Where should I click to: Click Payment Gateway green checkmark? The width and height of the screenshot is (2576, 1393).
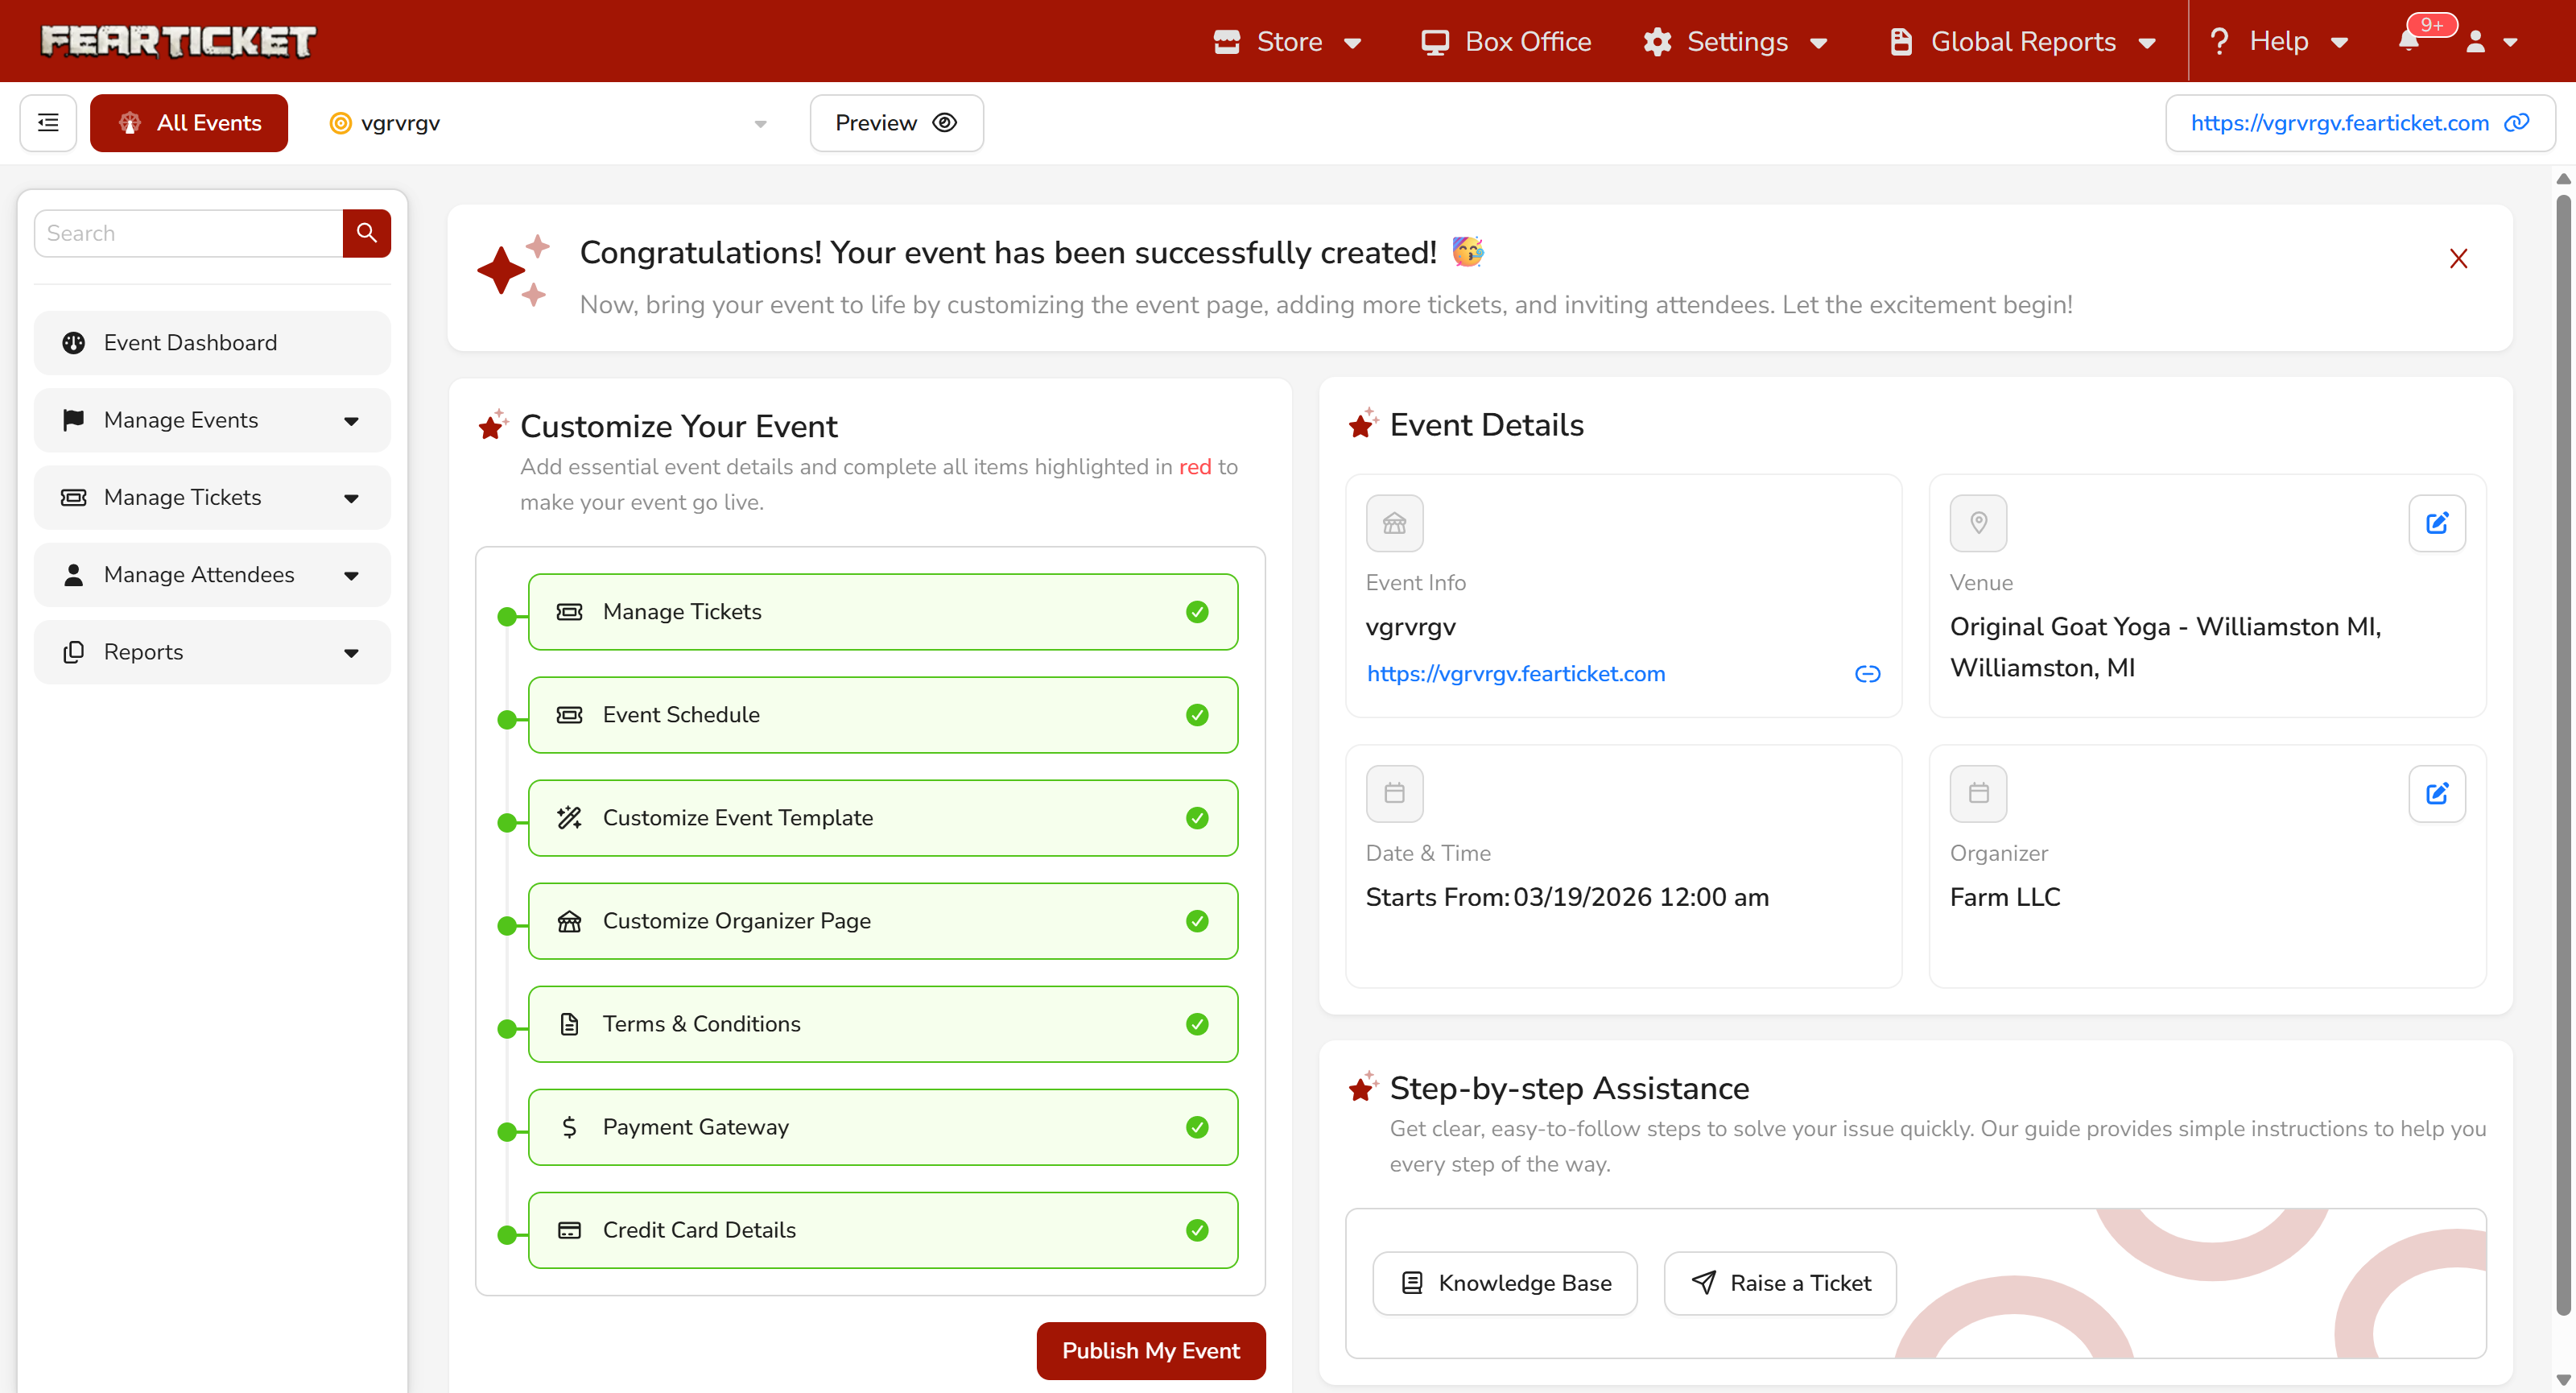(1197, 1127)
